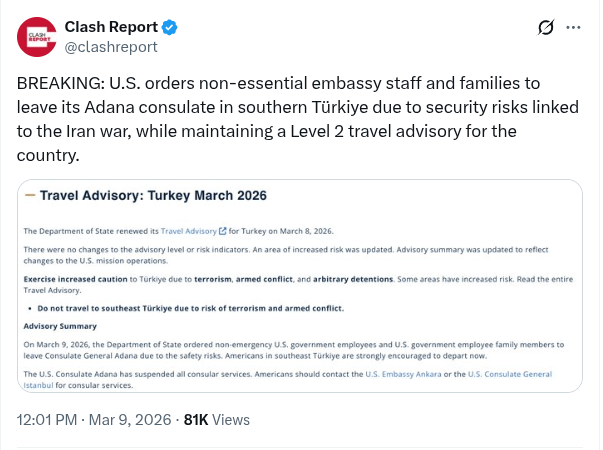Screen dimensions: 603x450
Task: Click the Do not travel bullet point
Action: [x=190, y=308]
